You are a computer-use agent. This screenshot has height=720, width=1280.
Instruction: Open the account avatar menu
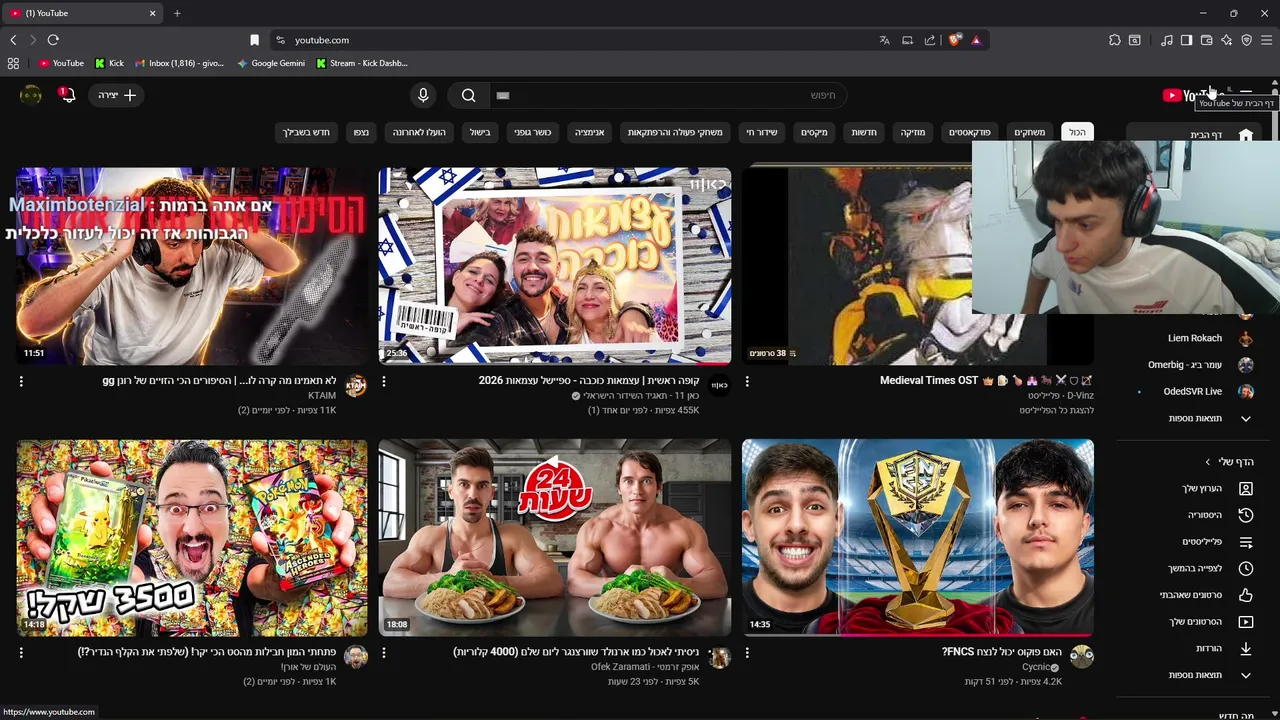[31, 95]
